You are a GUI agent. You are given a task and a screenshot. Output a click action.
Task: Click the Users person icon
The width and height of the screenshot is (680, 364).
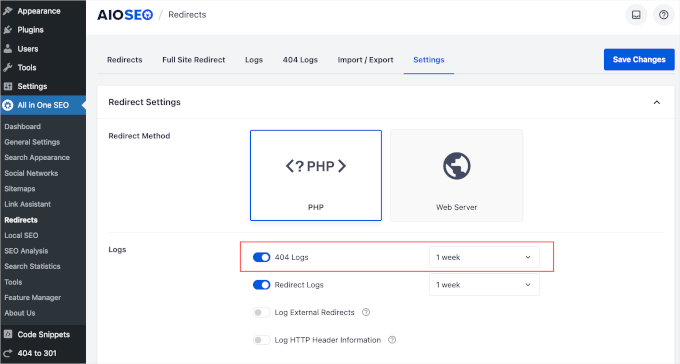click(x=8, y=49)
